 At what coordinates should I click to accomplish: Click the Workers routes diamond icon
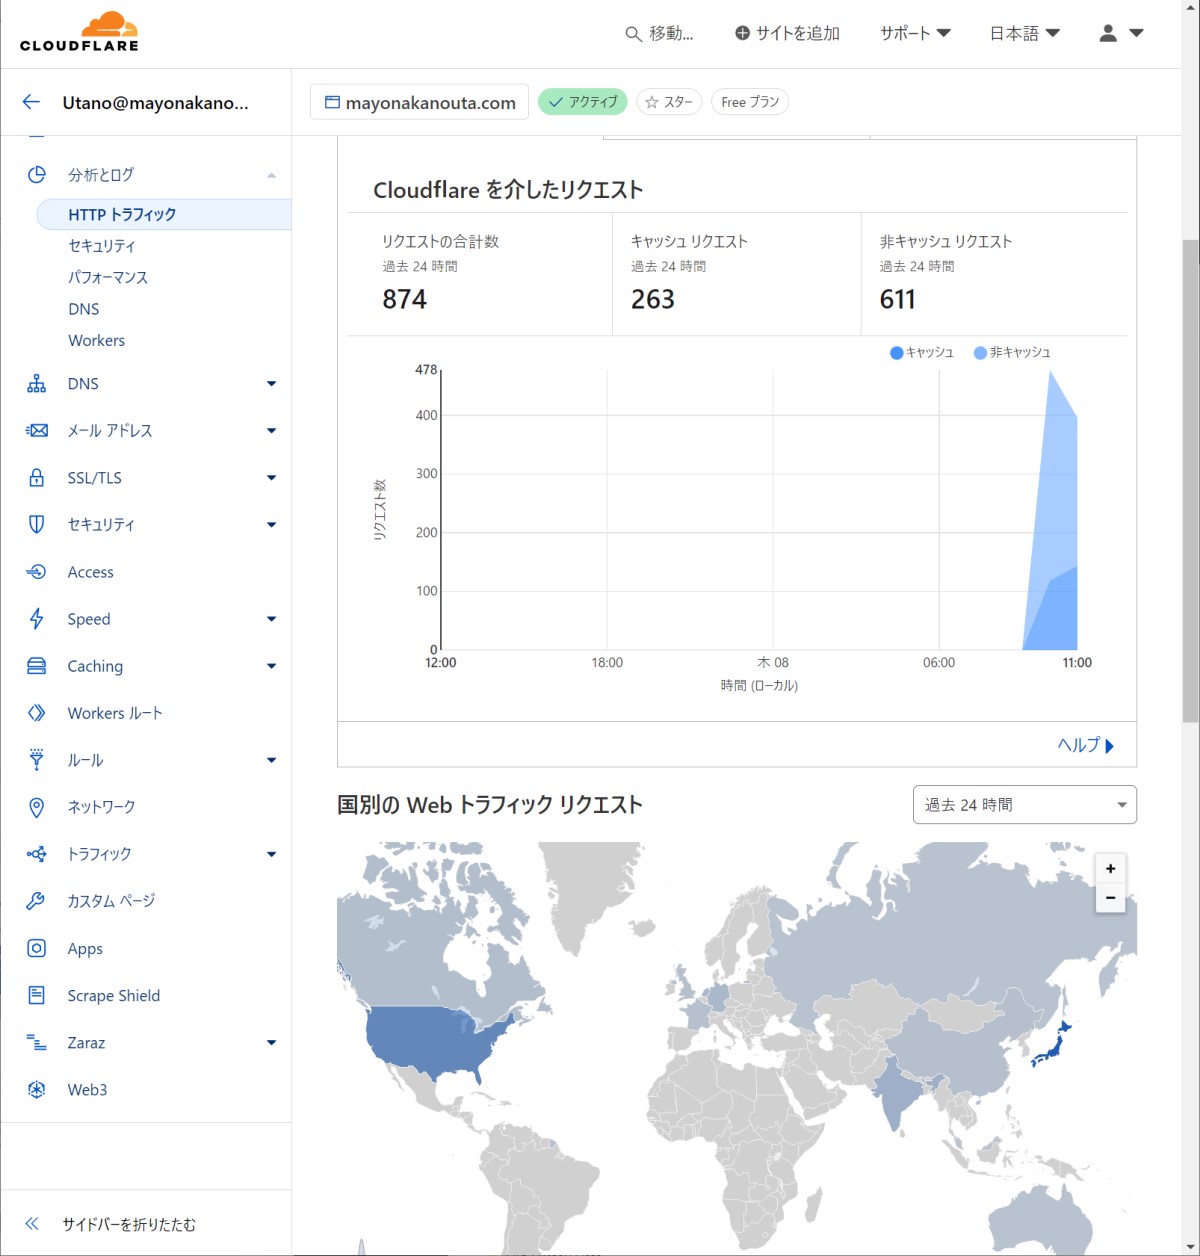point(37,713)
